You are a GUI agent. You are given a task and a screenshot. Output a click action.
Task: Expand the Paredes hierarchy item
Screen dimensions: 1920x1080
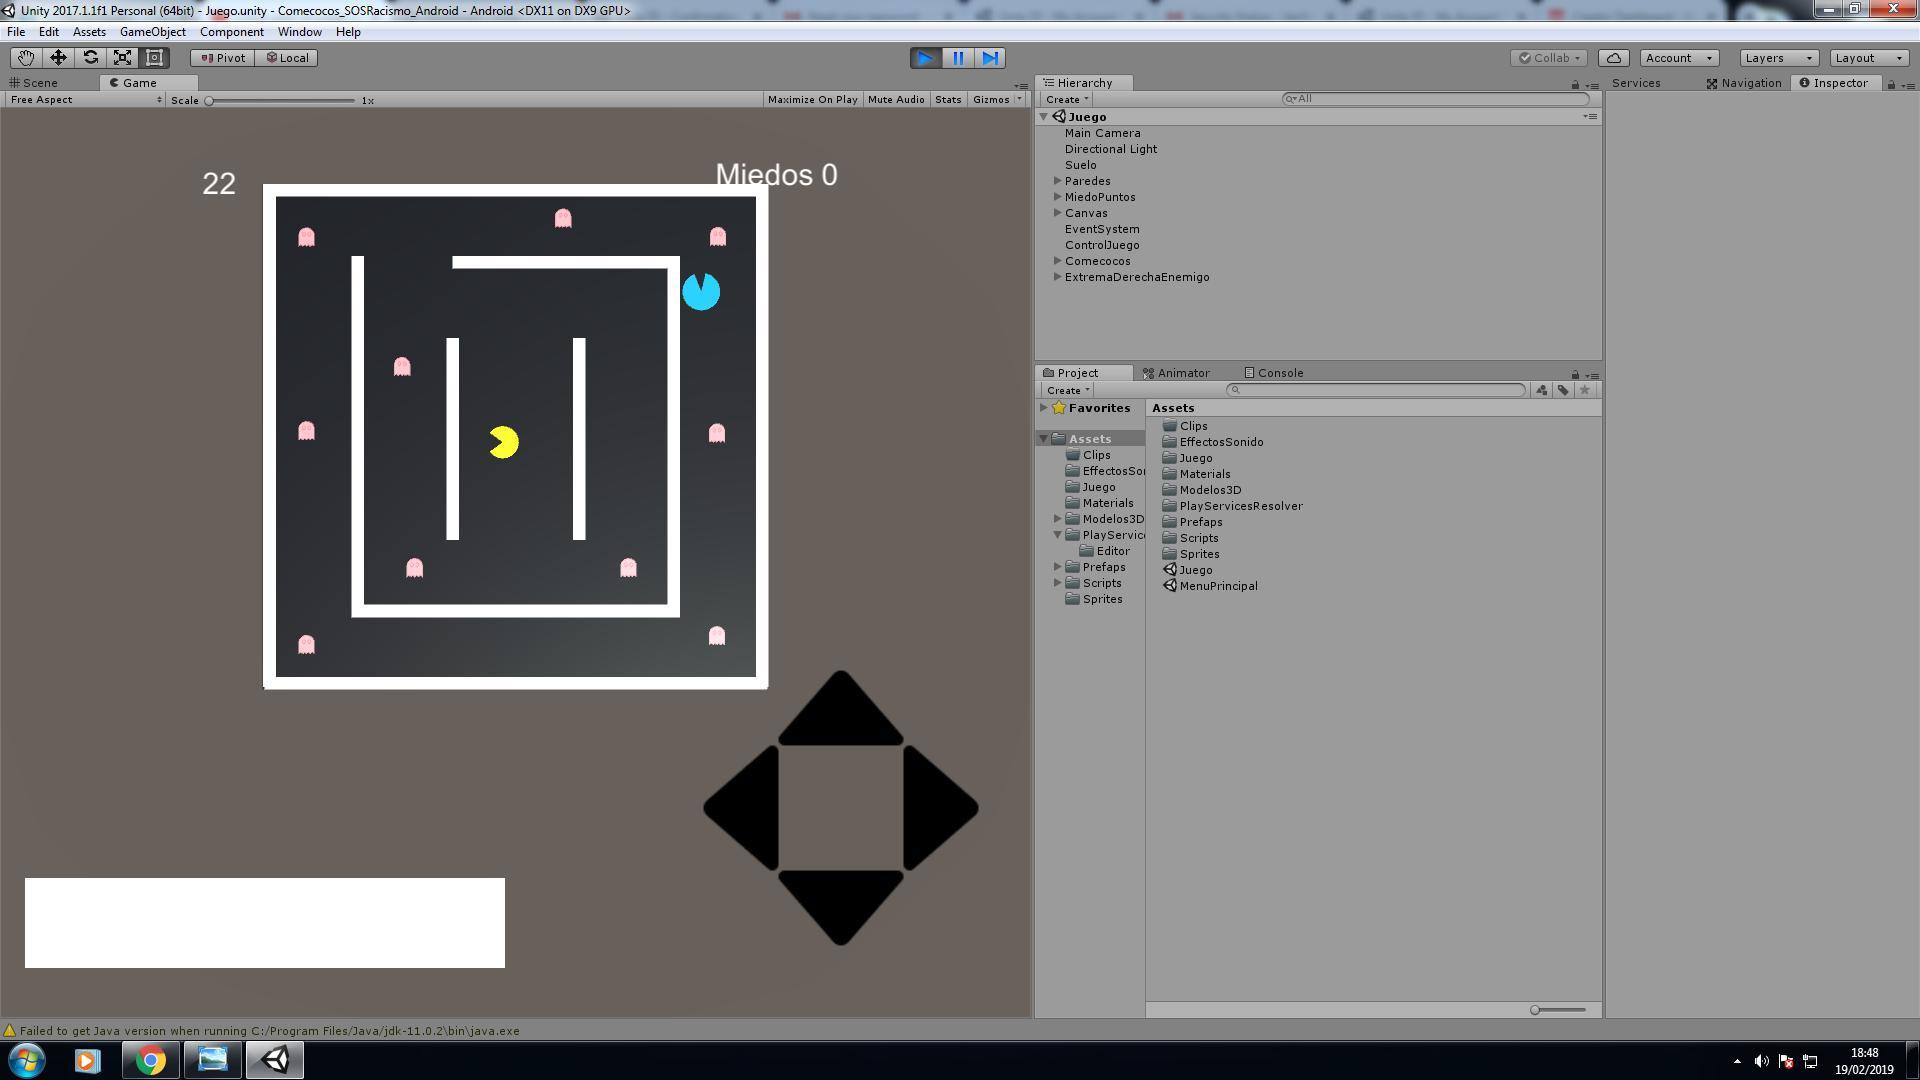point(1057,181)
